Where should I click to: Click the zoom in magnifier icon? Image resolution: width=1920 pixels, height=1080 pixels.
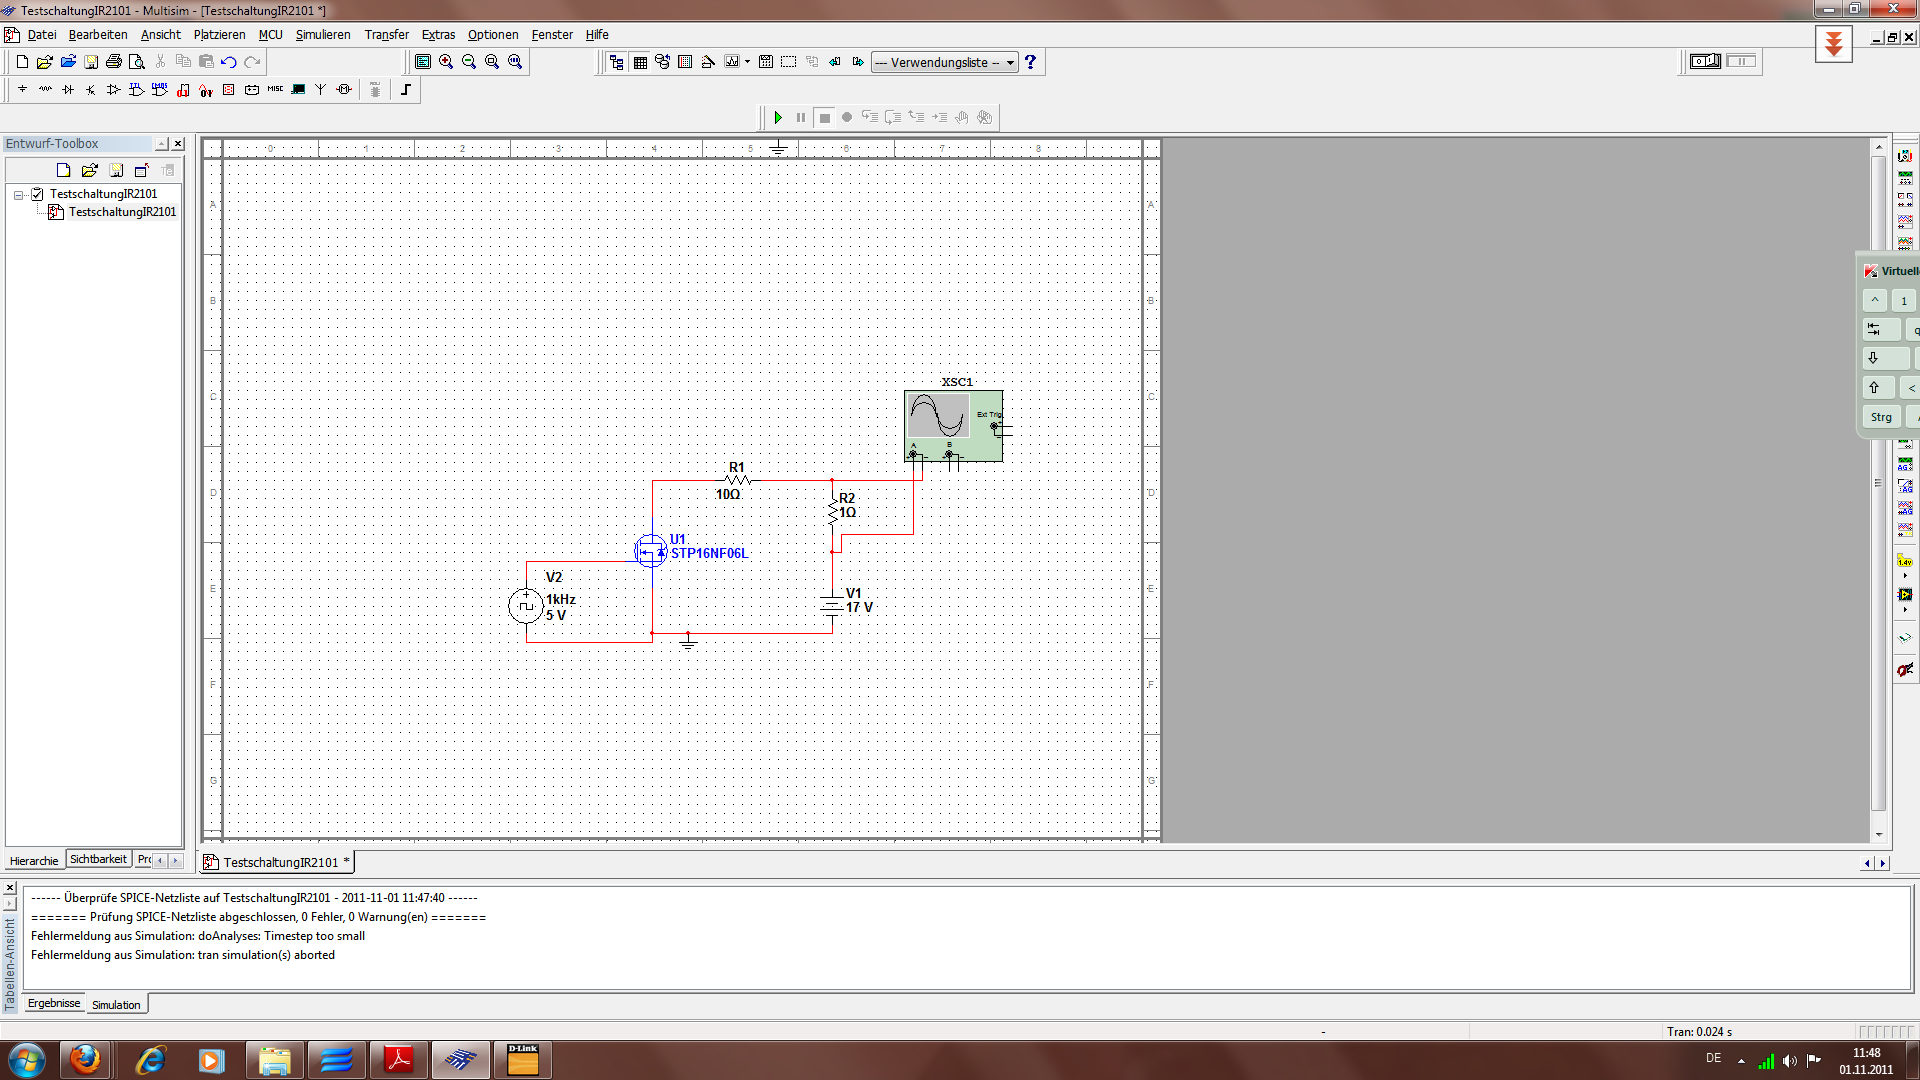coord(446,62)
